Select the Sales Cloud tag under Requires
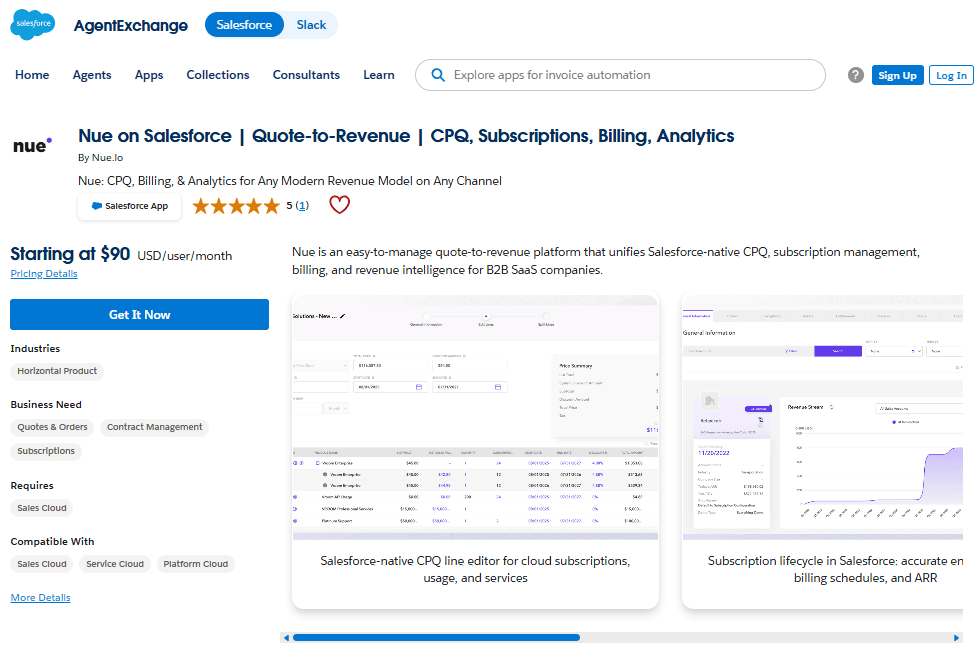This screenshot has height=646, width=977. tap(42, 508)
